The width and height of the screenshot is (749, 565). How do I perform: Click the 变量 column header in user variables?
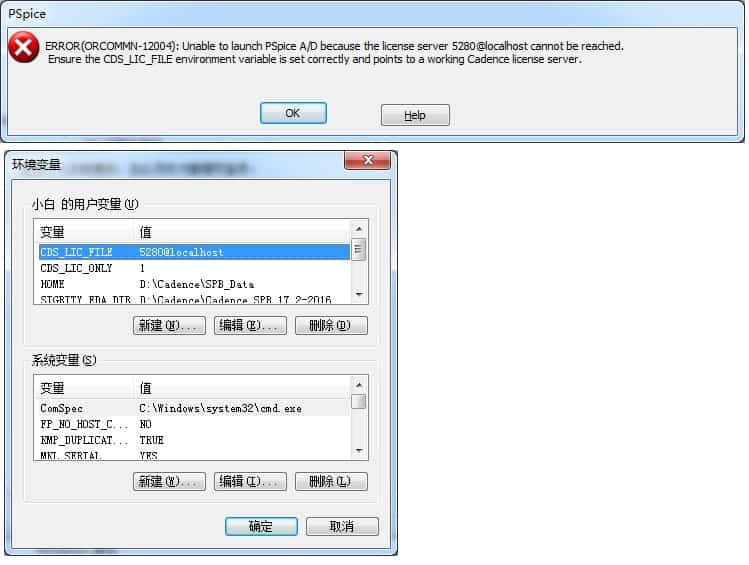[86, 232]
